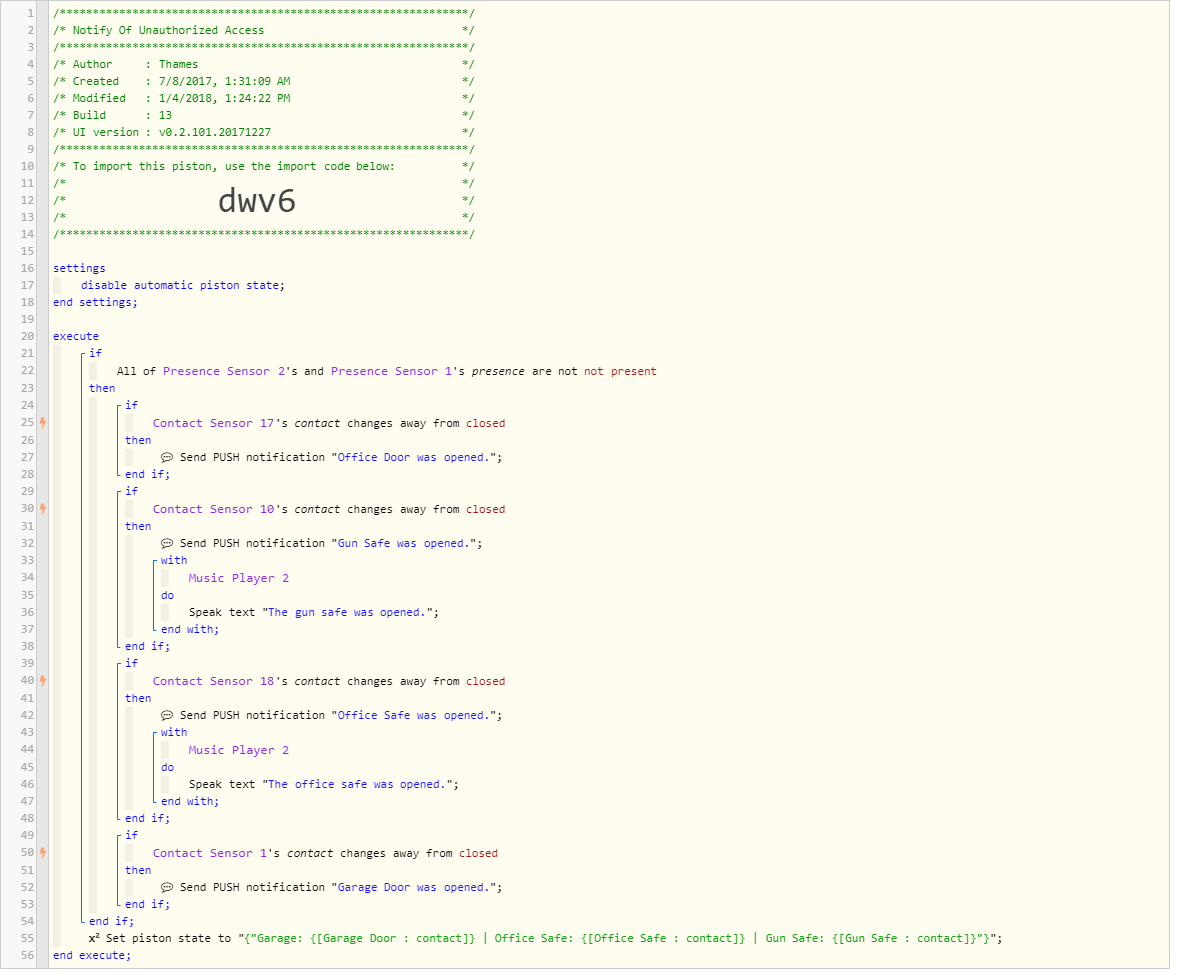The image size is (1178, 977).
Task: Click the Author Thames comment line
Action: (264, 65)
